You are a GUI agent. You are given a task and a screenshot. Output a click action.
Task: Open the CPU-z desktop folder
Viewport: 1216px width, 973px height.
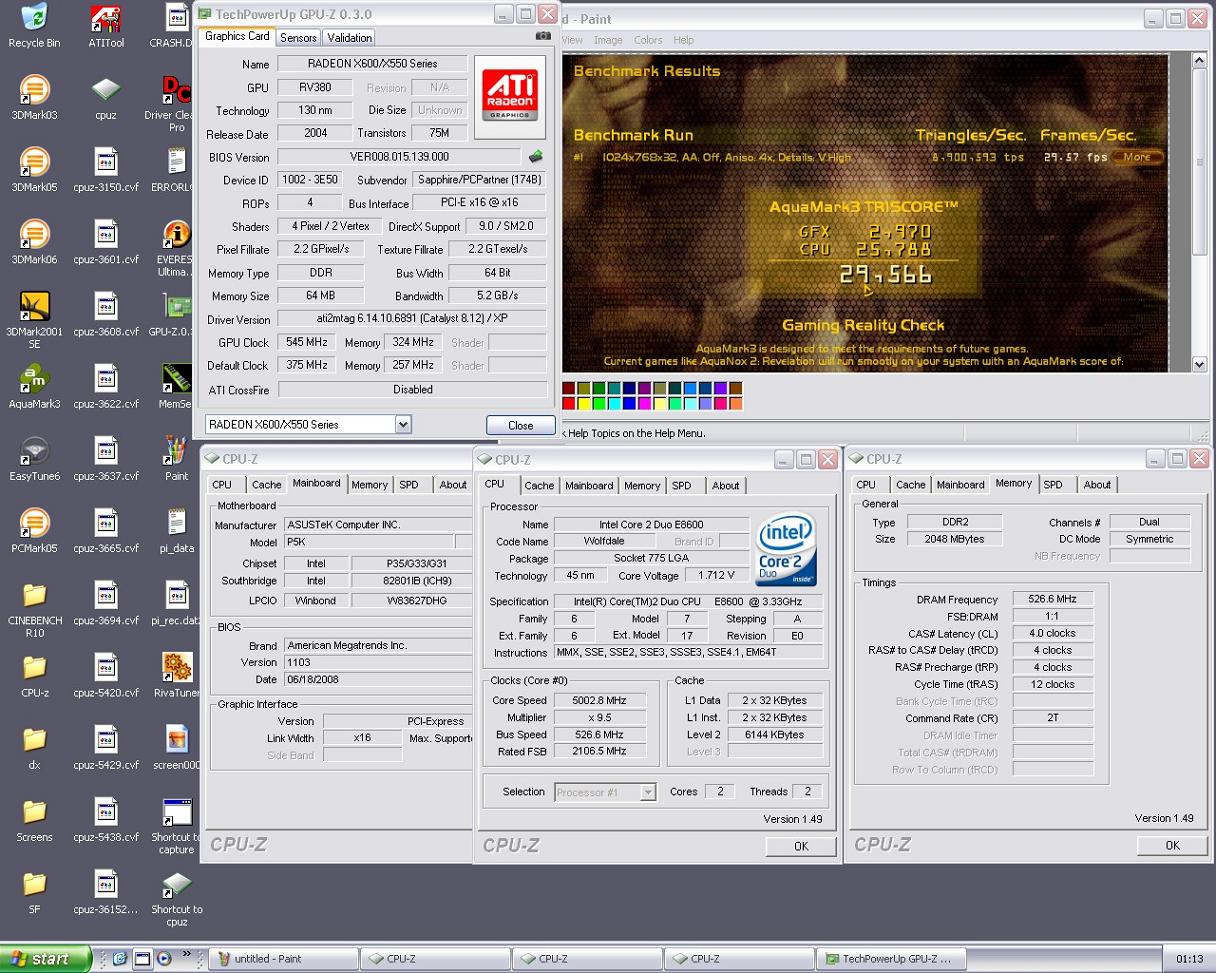pos(34,675)
